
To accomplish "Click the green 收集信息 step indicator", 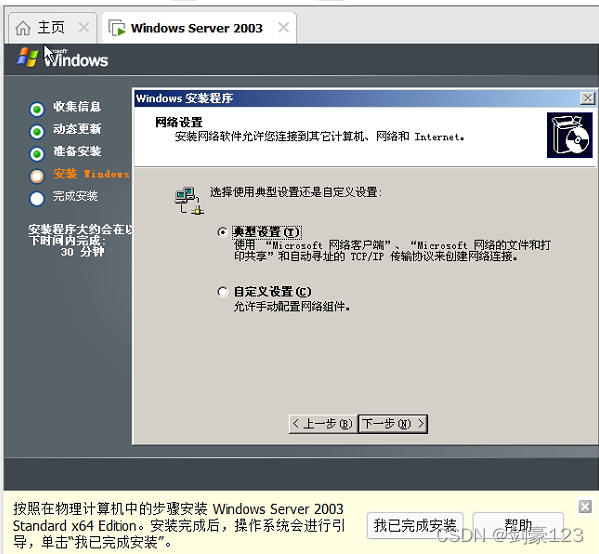I will [x=37, y=110].
